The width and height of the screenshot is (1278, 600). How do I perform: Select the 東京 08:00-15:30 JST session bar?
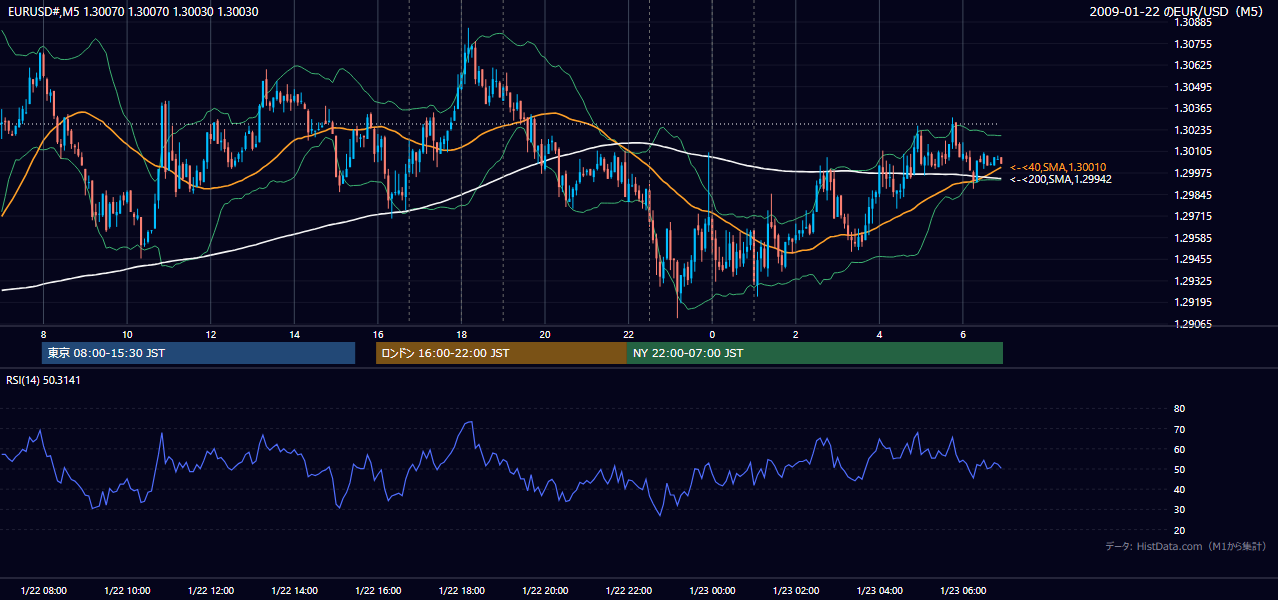pyautogui.click(x=198, y=353)
